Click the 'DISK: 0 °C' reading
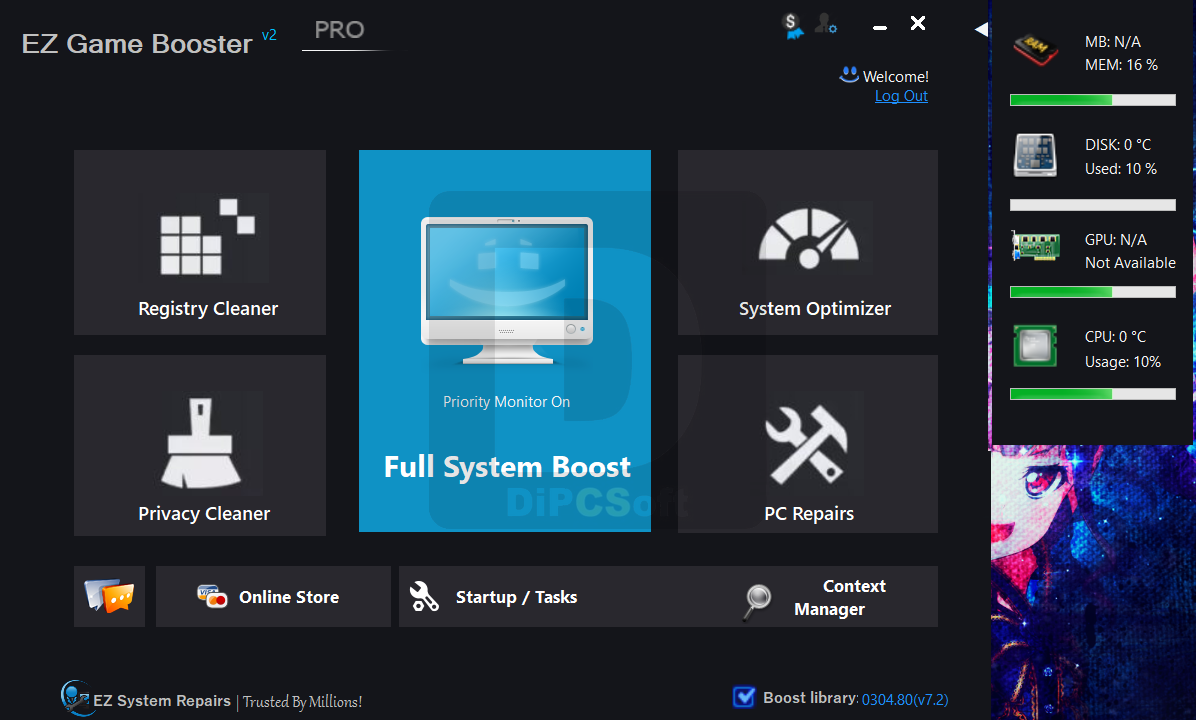Image resolution: width=1196 pixels, height=720 pixels. coord(1118,144)
